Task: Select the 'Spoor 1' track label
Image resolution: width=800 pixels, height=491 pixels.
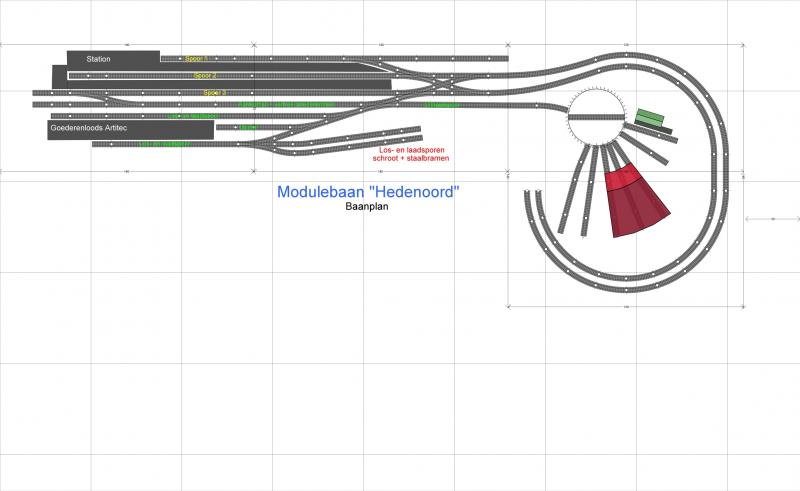Action: tap(196, 59)
